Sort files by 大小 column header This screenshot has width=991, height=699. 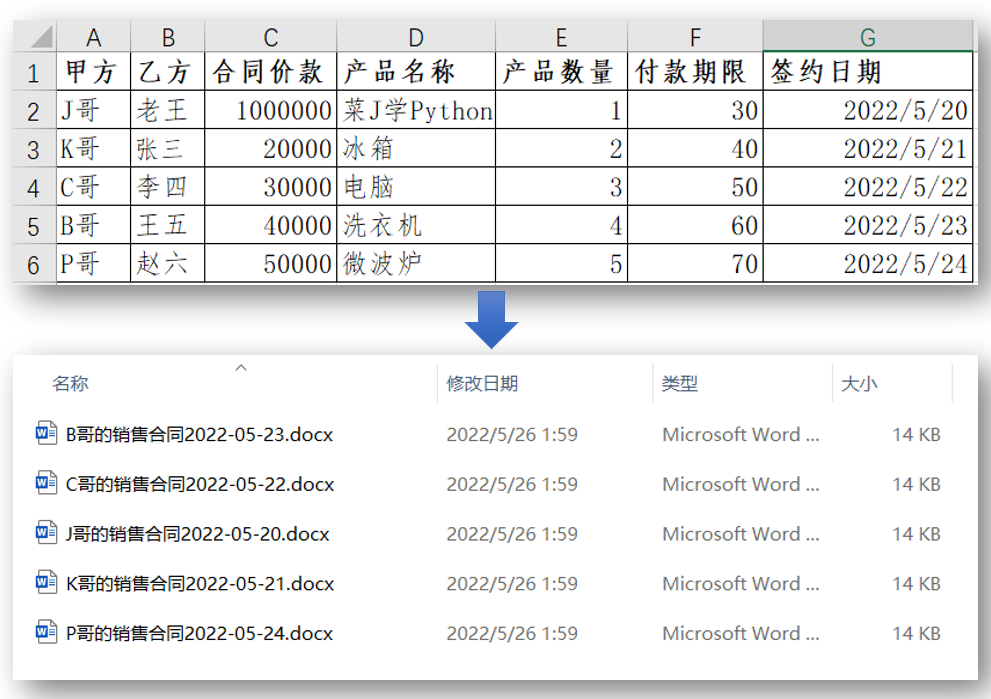tap(859, 383)
